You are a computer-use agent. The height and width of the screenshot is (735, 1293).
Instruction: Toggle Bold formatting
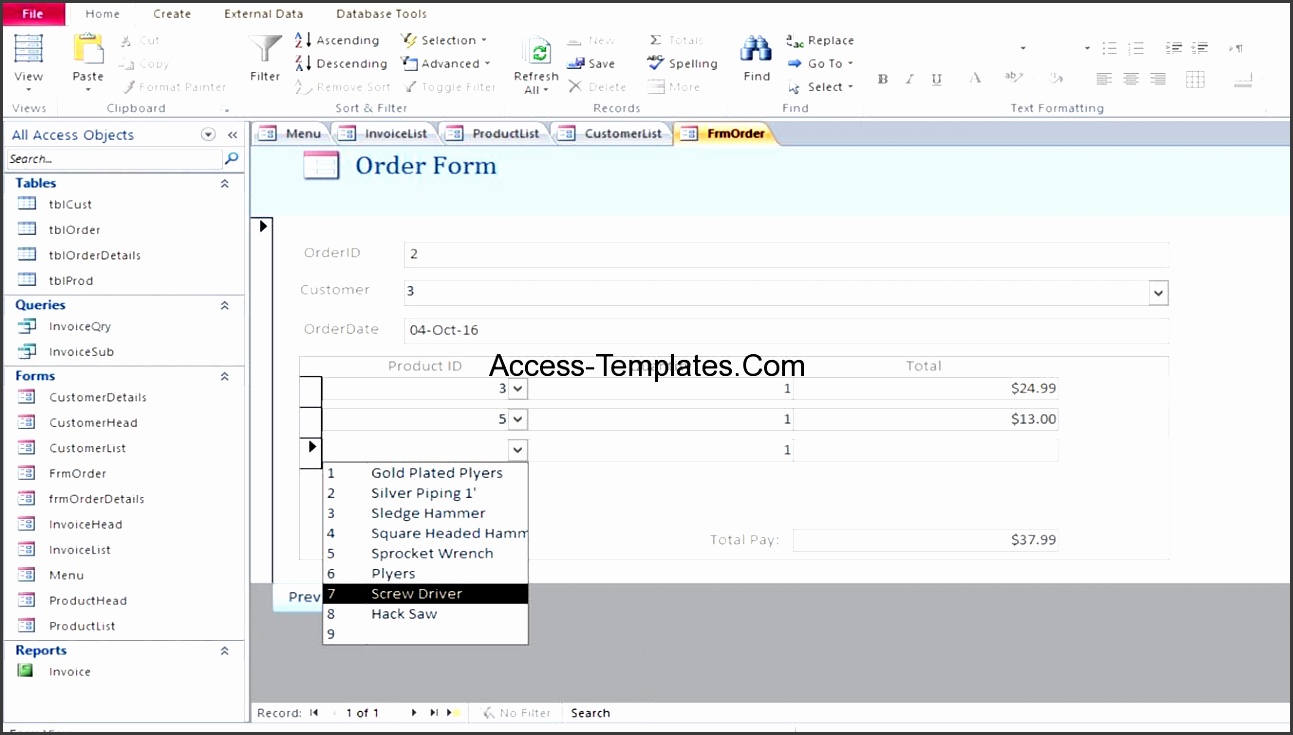click(884, 77)
